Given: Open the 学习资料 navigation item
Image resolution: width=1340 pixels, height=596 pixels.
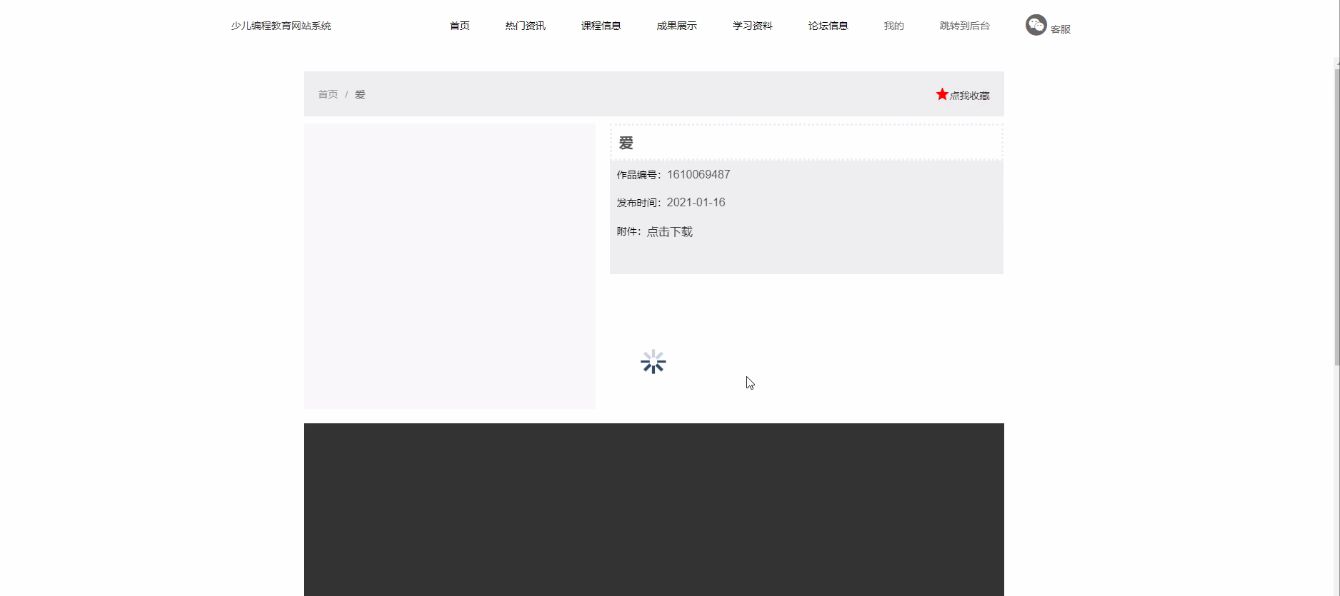Looking at the screenshot, I should click(x=752, y=26).
